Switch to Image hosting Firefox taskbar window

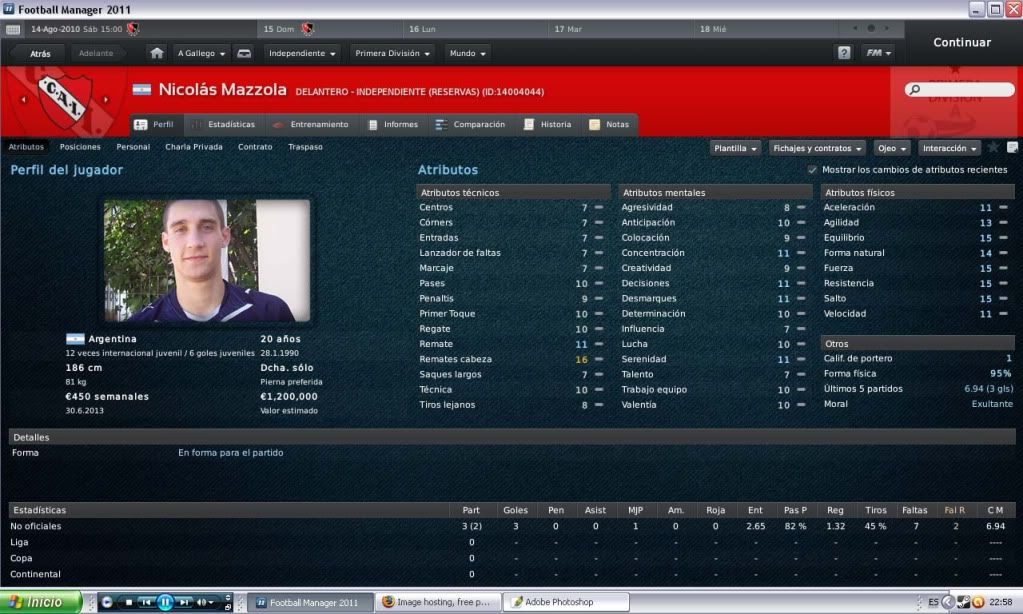[x=437, y=602]
